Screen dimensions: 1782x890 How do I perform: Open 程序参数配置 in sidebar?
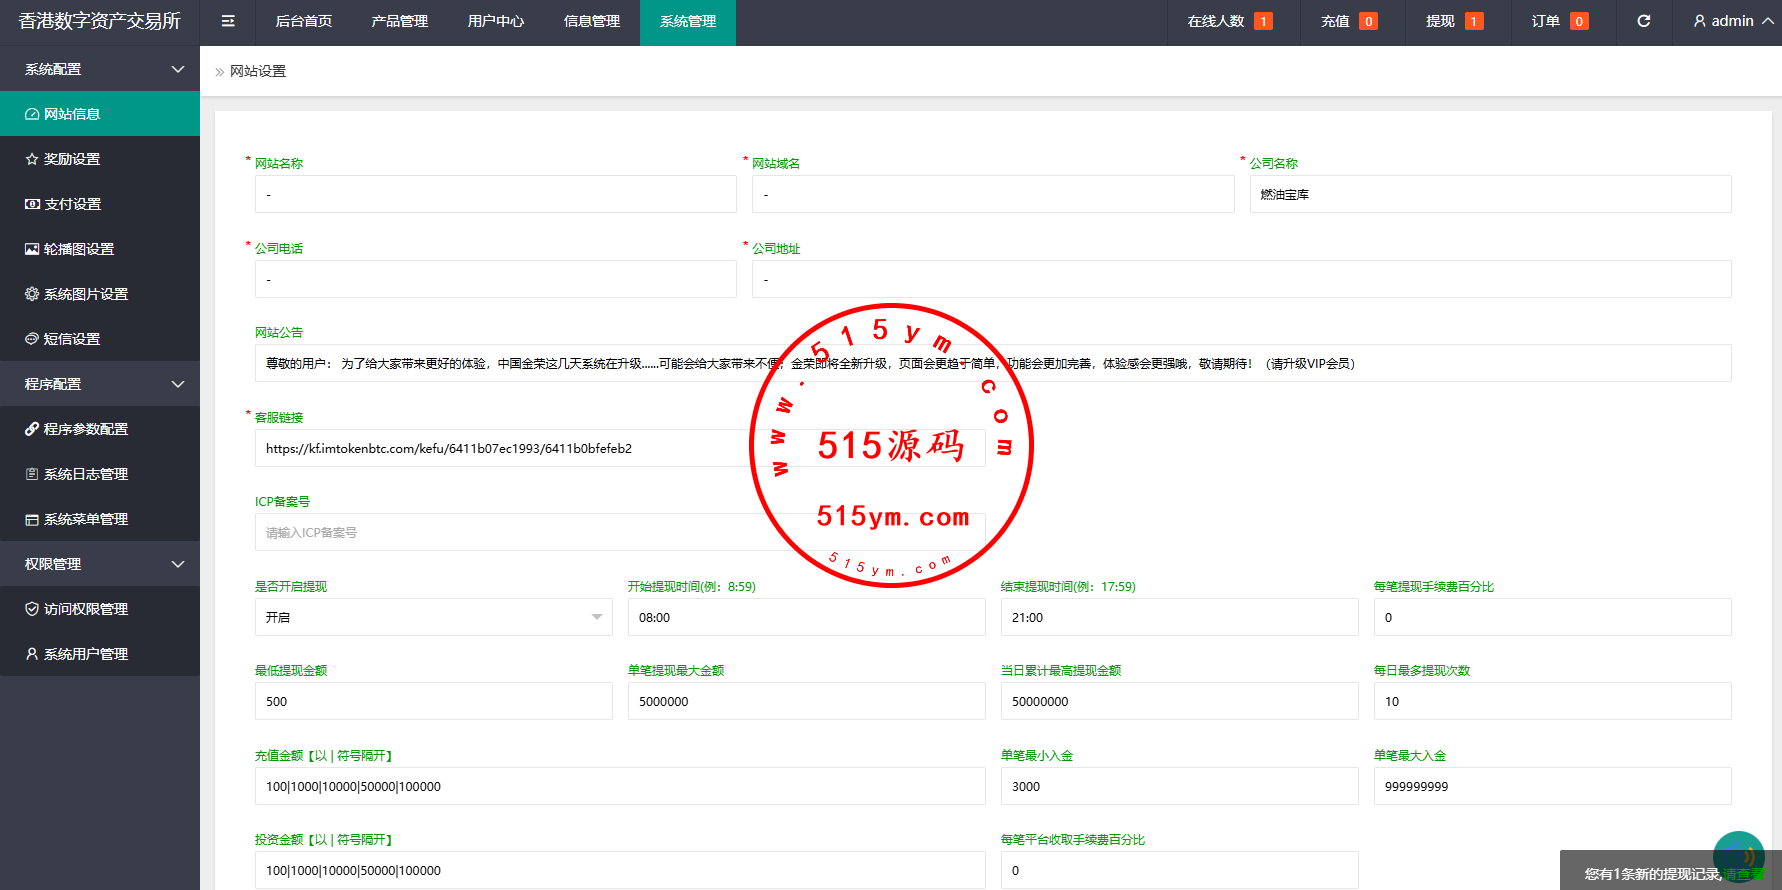pyautogui.click(x=85, y=429)
